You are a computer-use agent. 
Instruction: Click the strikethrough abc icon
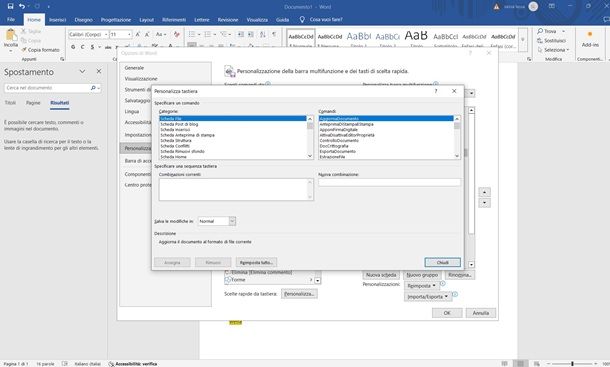(x=108, y=47)
